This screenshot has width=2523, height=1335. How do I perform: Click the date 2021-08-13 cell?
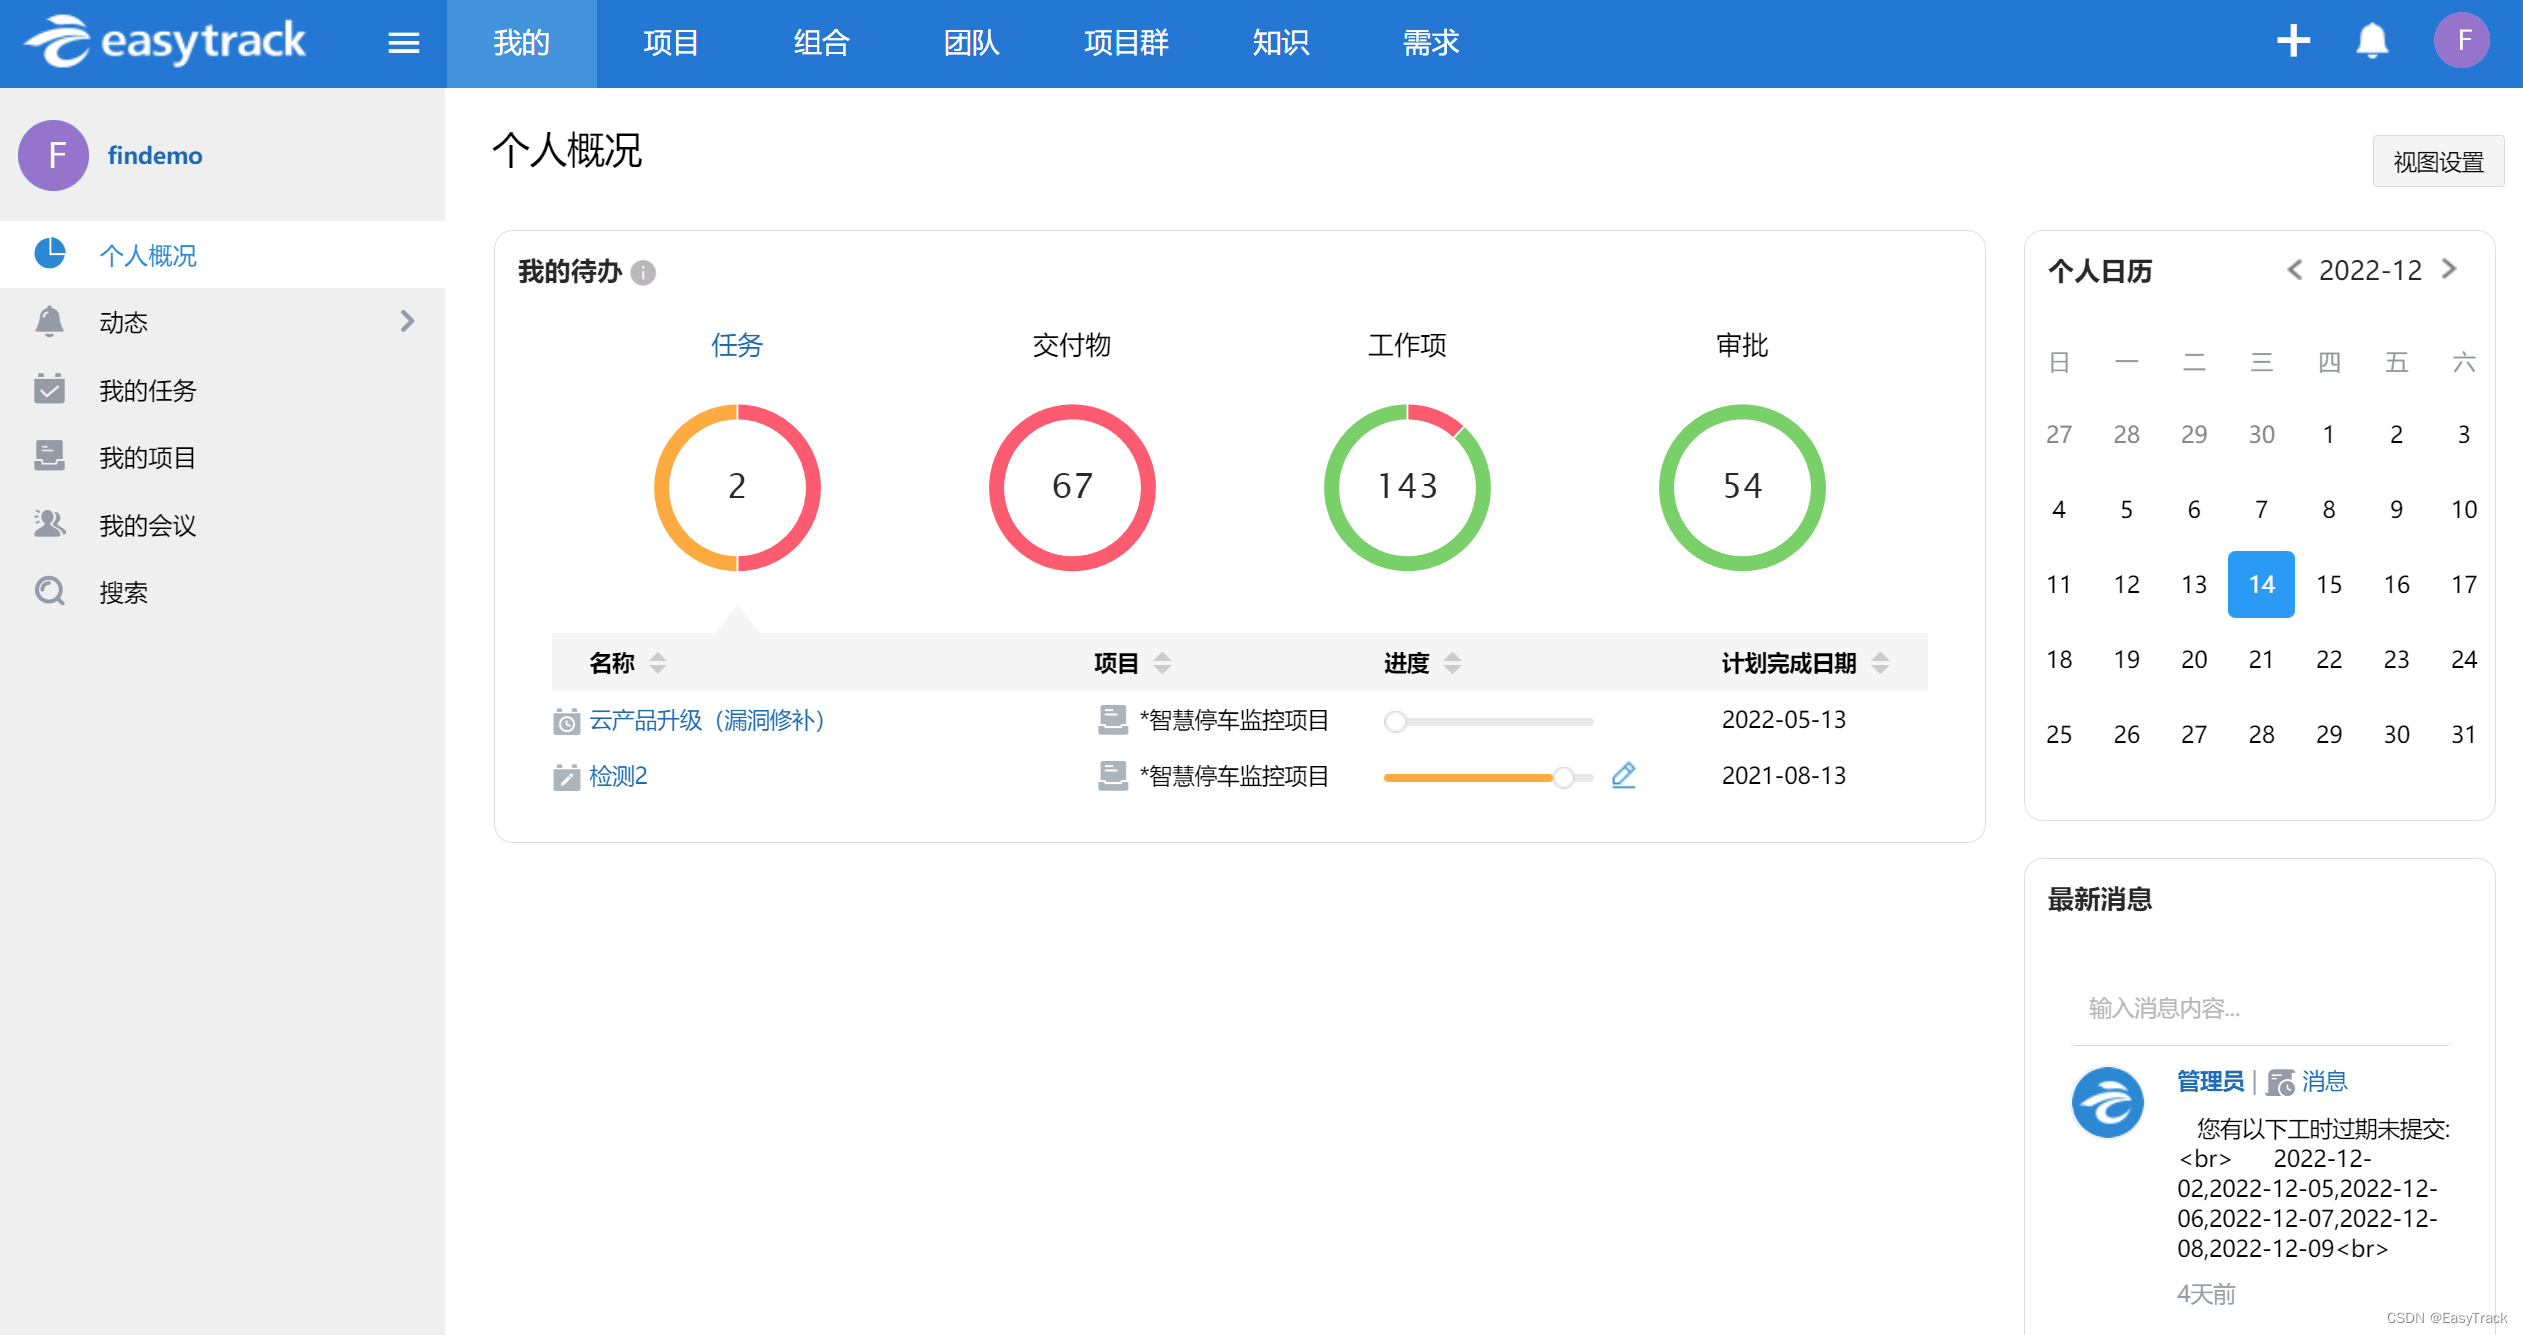pyautogui.click(x=1784, y=775)
